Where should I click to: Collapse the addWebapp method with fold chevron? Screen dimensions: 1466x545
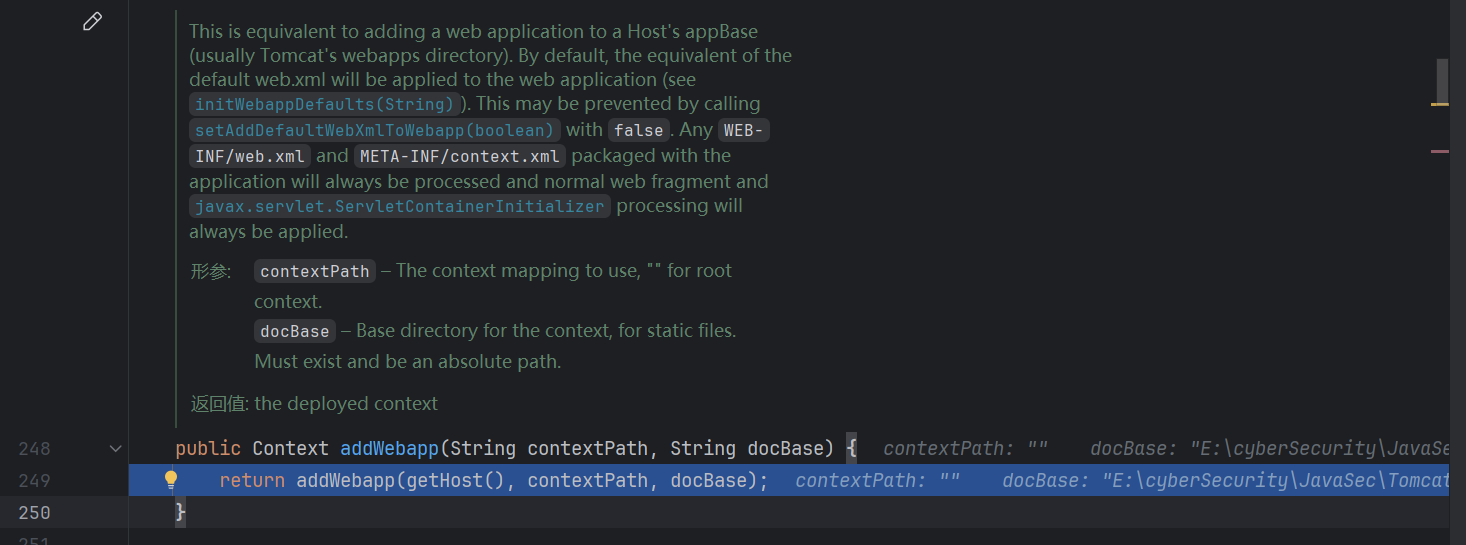[116, 449]
